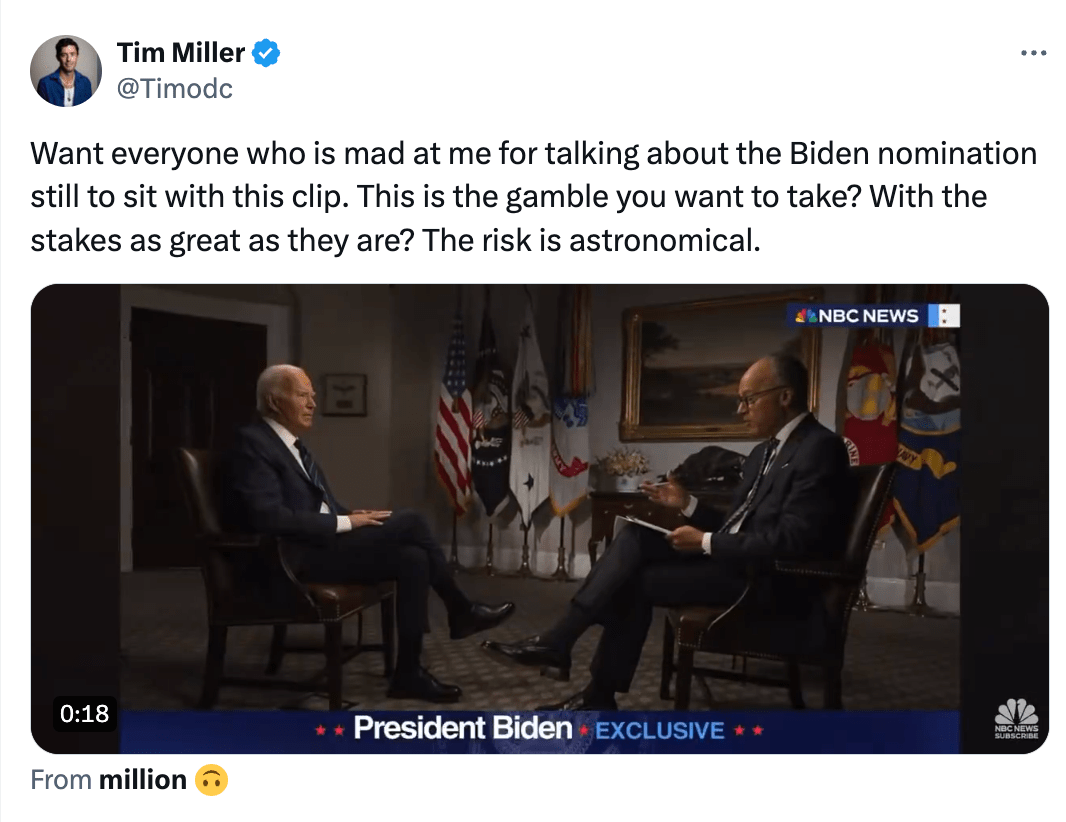Open the three-dot more options menu
The width and height of the screenshot is (1066, 822).
[1033, 54]
